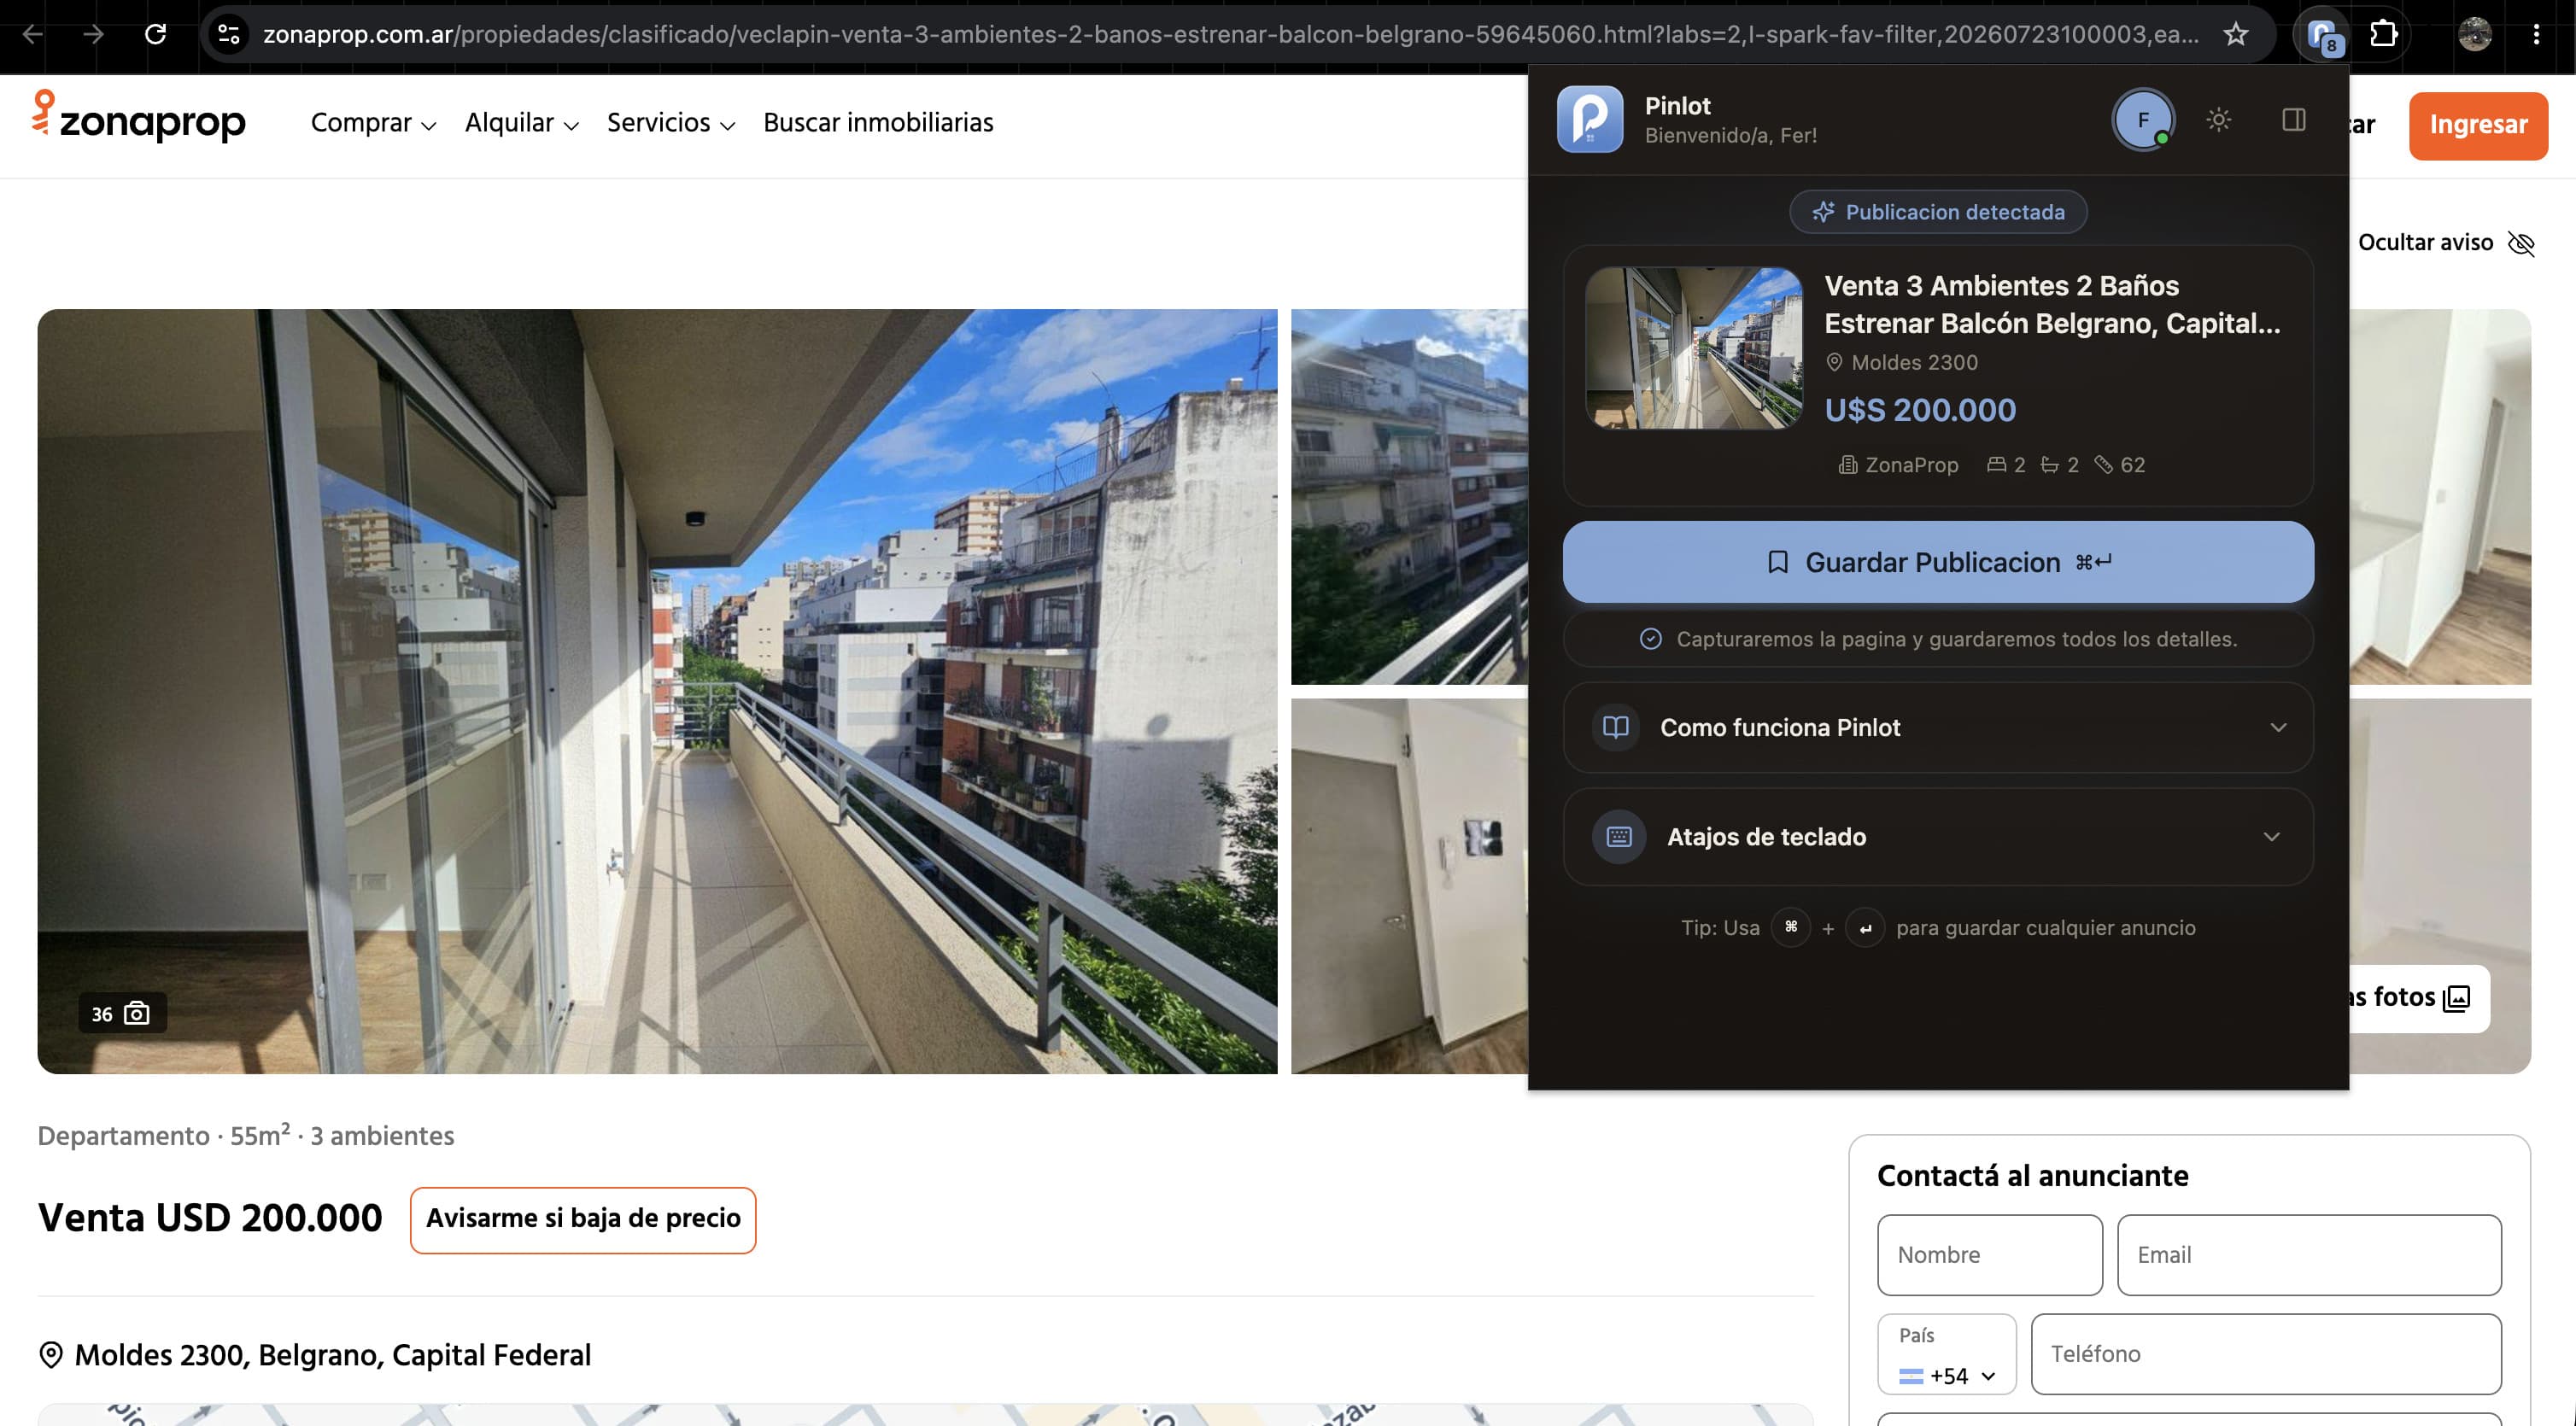The width and height of the screenshot is (2576, 1426).
Task: Open the Comprar dropdown menu
Action: (373, 123)
